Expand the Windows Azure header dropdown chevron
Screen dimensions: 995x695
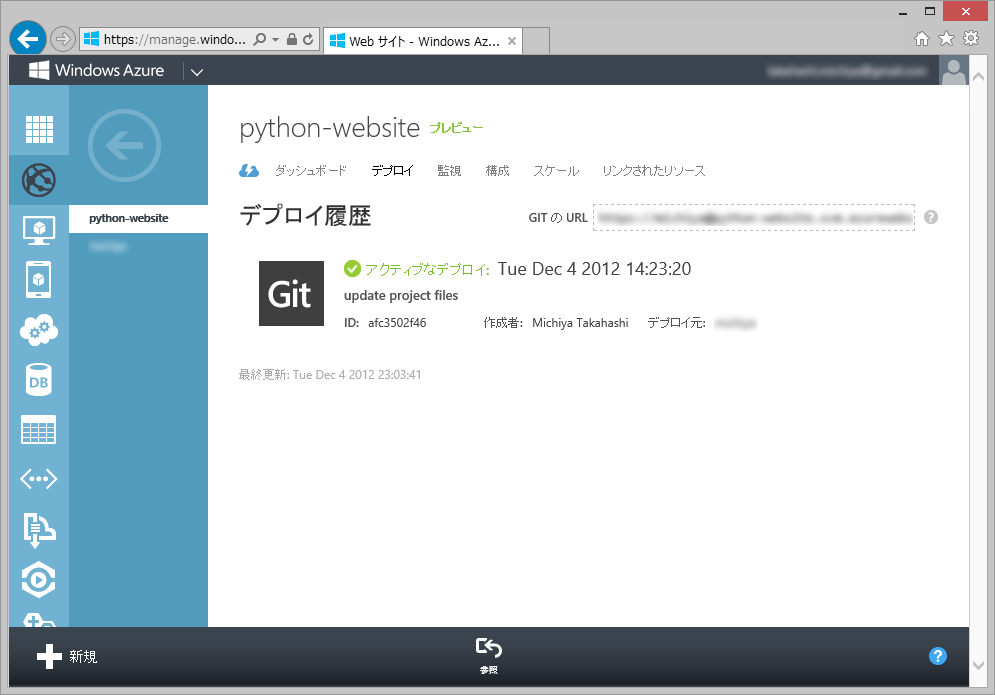197,72
